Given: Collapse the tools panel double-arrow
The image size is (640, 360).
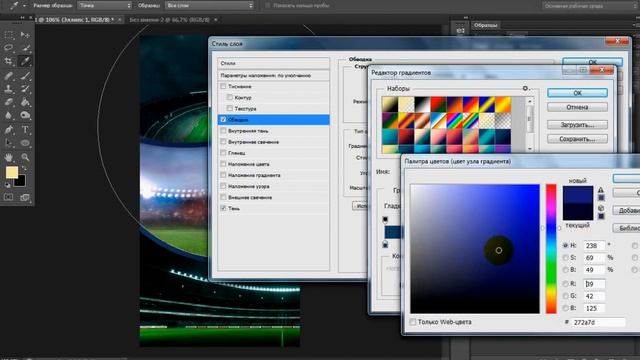Looking at the screenshot, I should (x=22, y=18).
